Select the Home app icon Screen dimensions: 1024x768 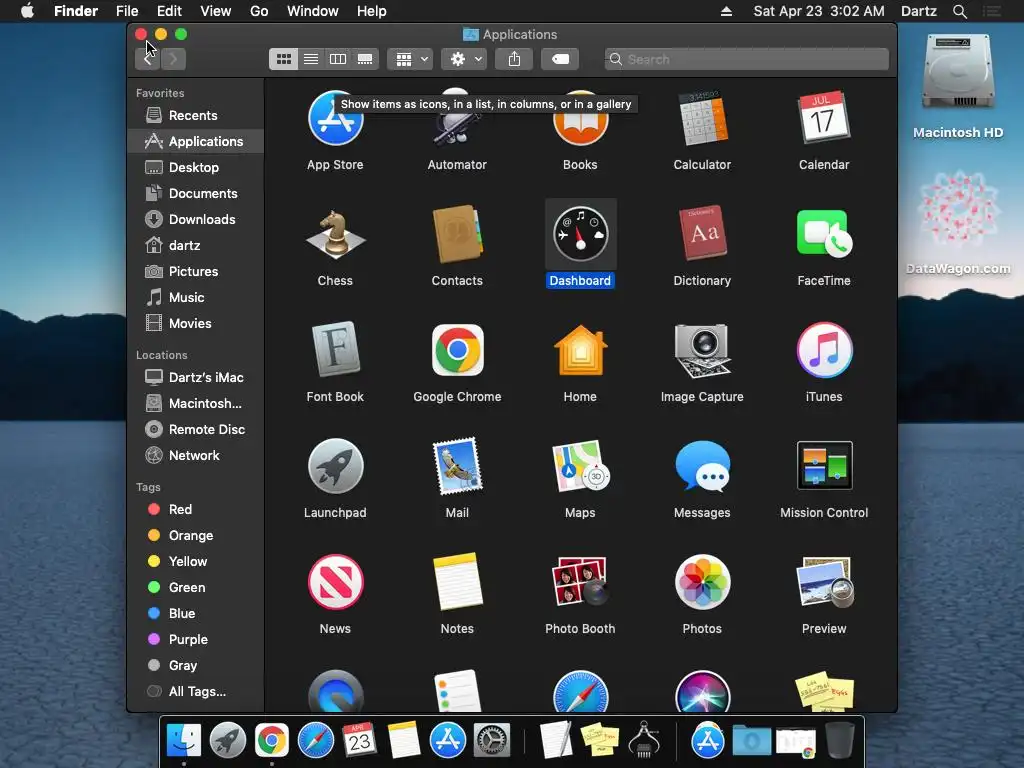click(580, 350)
